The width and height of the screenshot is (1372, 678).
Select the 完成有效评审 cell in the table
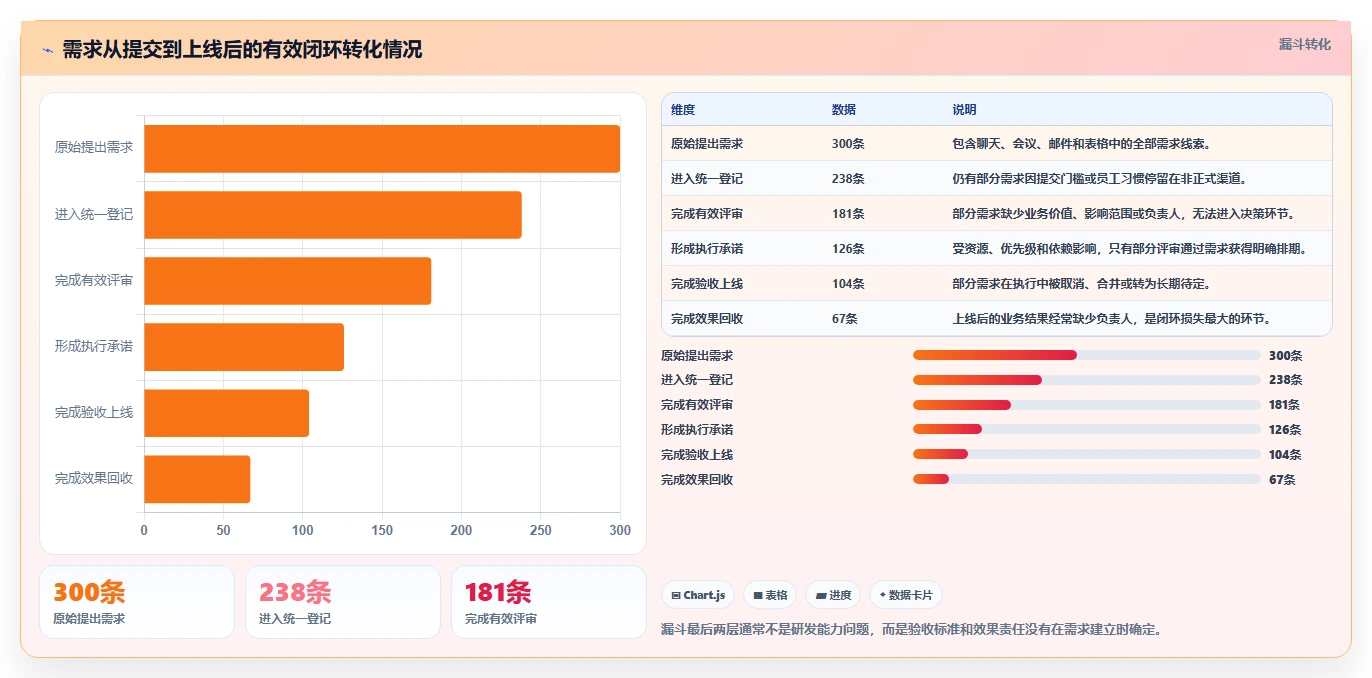pyautogui.click(x=707, y=214)
